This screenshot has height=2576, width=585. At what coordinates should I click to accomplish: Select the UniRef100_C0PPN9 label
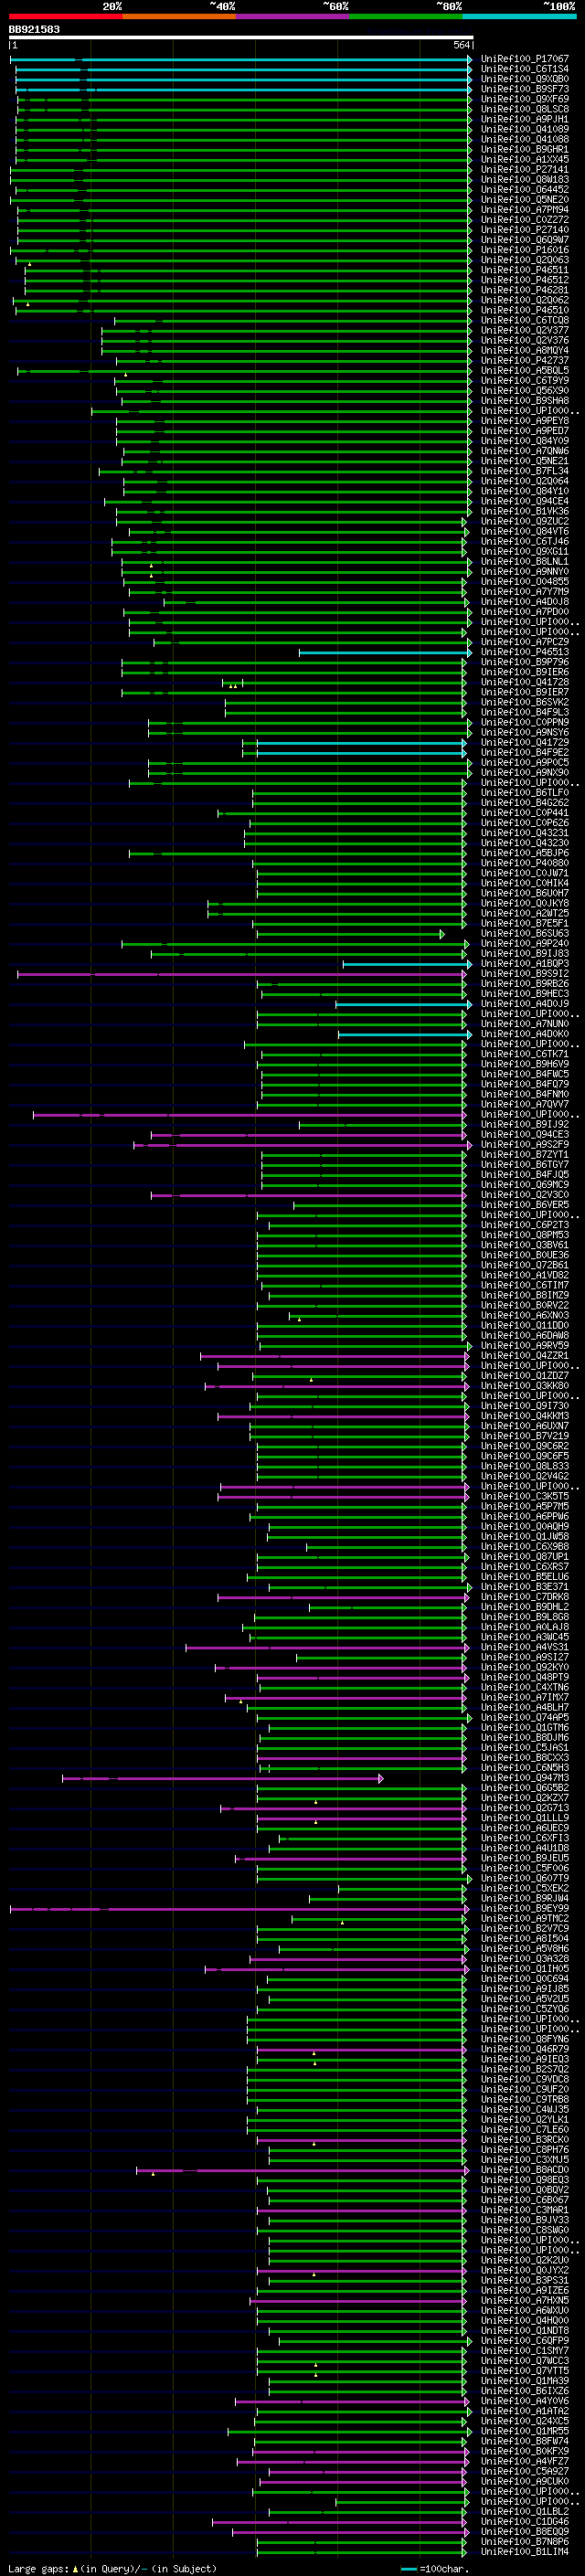525,722
